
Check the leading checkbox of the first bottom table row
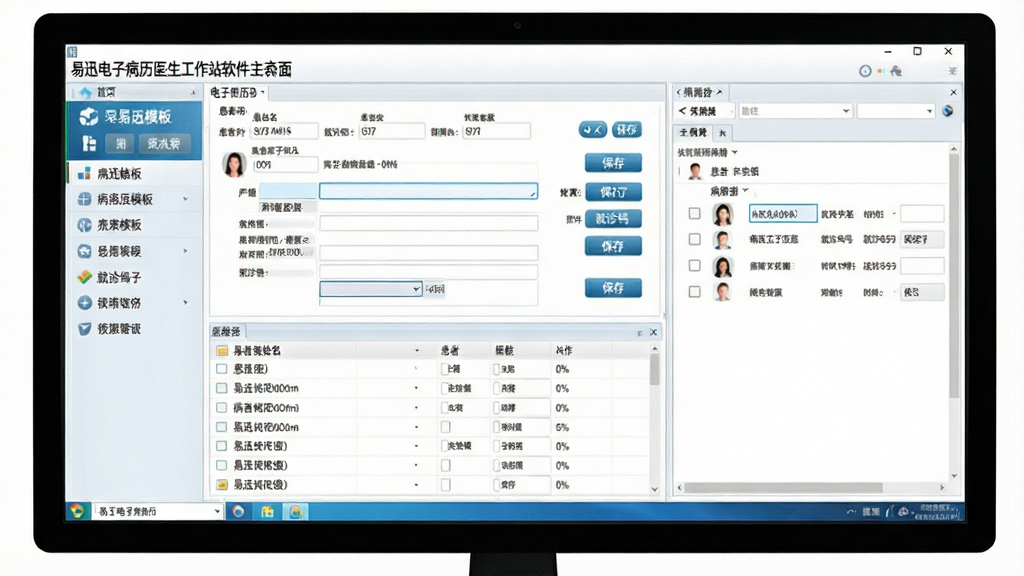click(221, 369)
